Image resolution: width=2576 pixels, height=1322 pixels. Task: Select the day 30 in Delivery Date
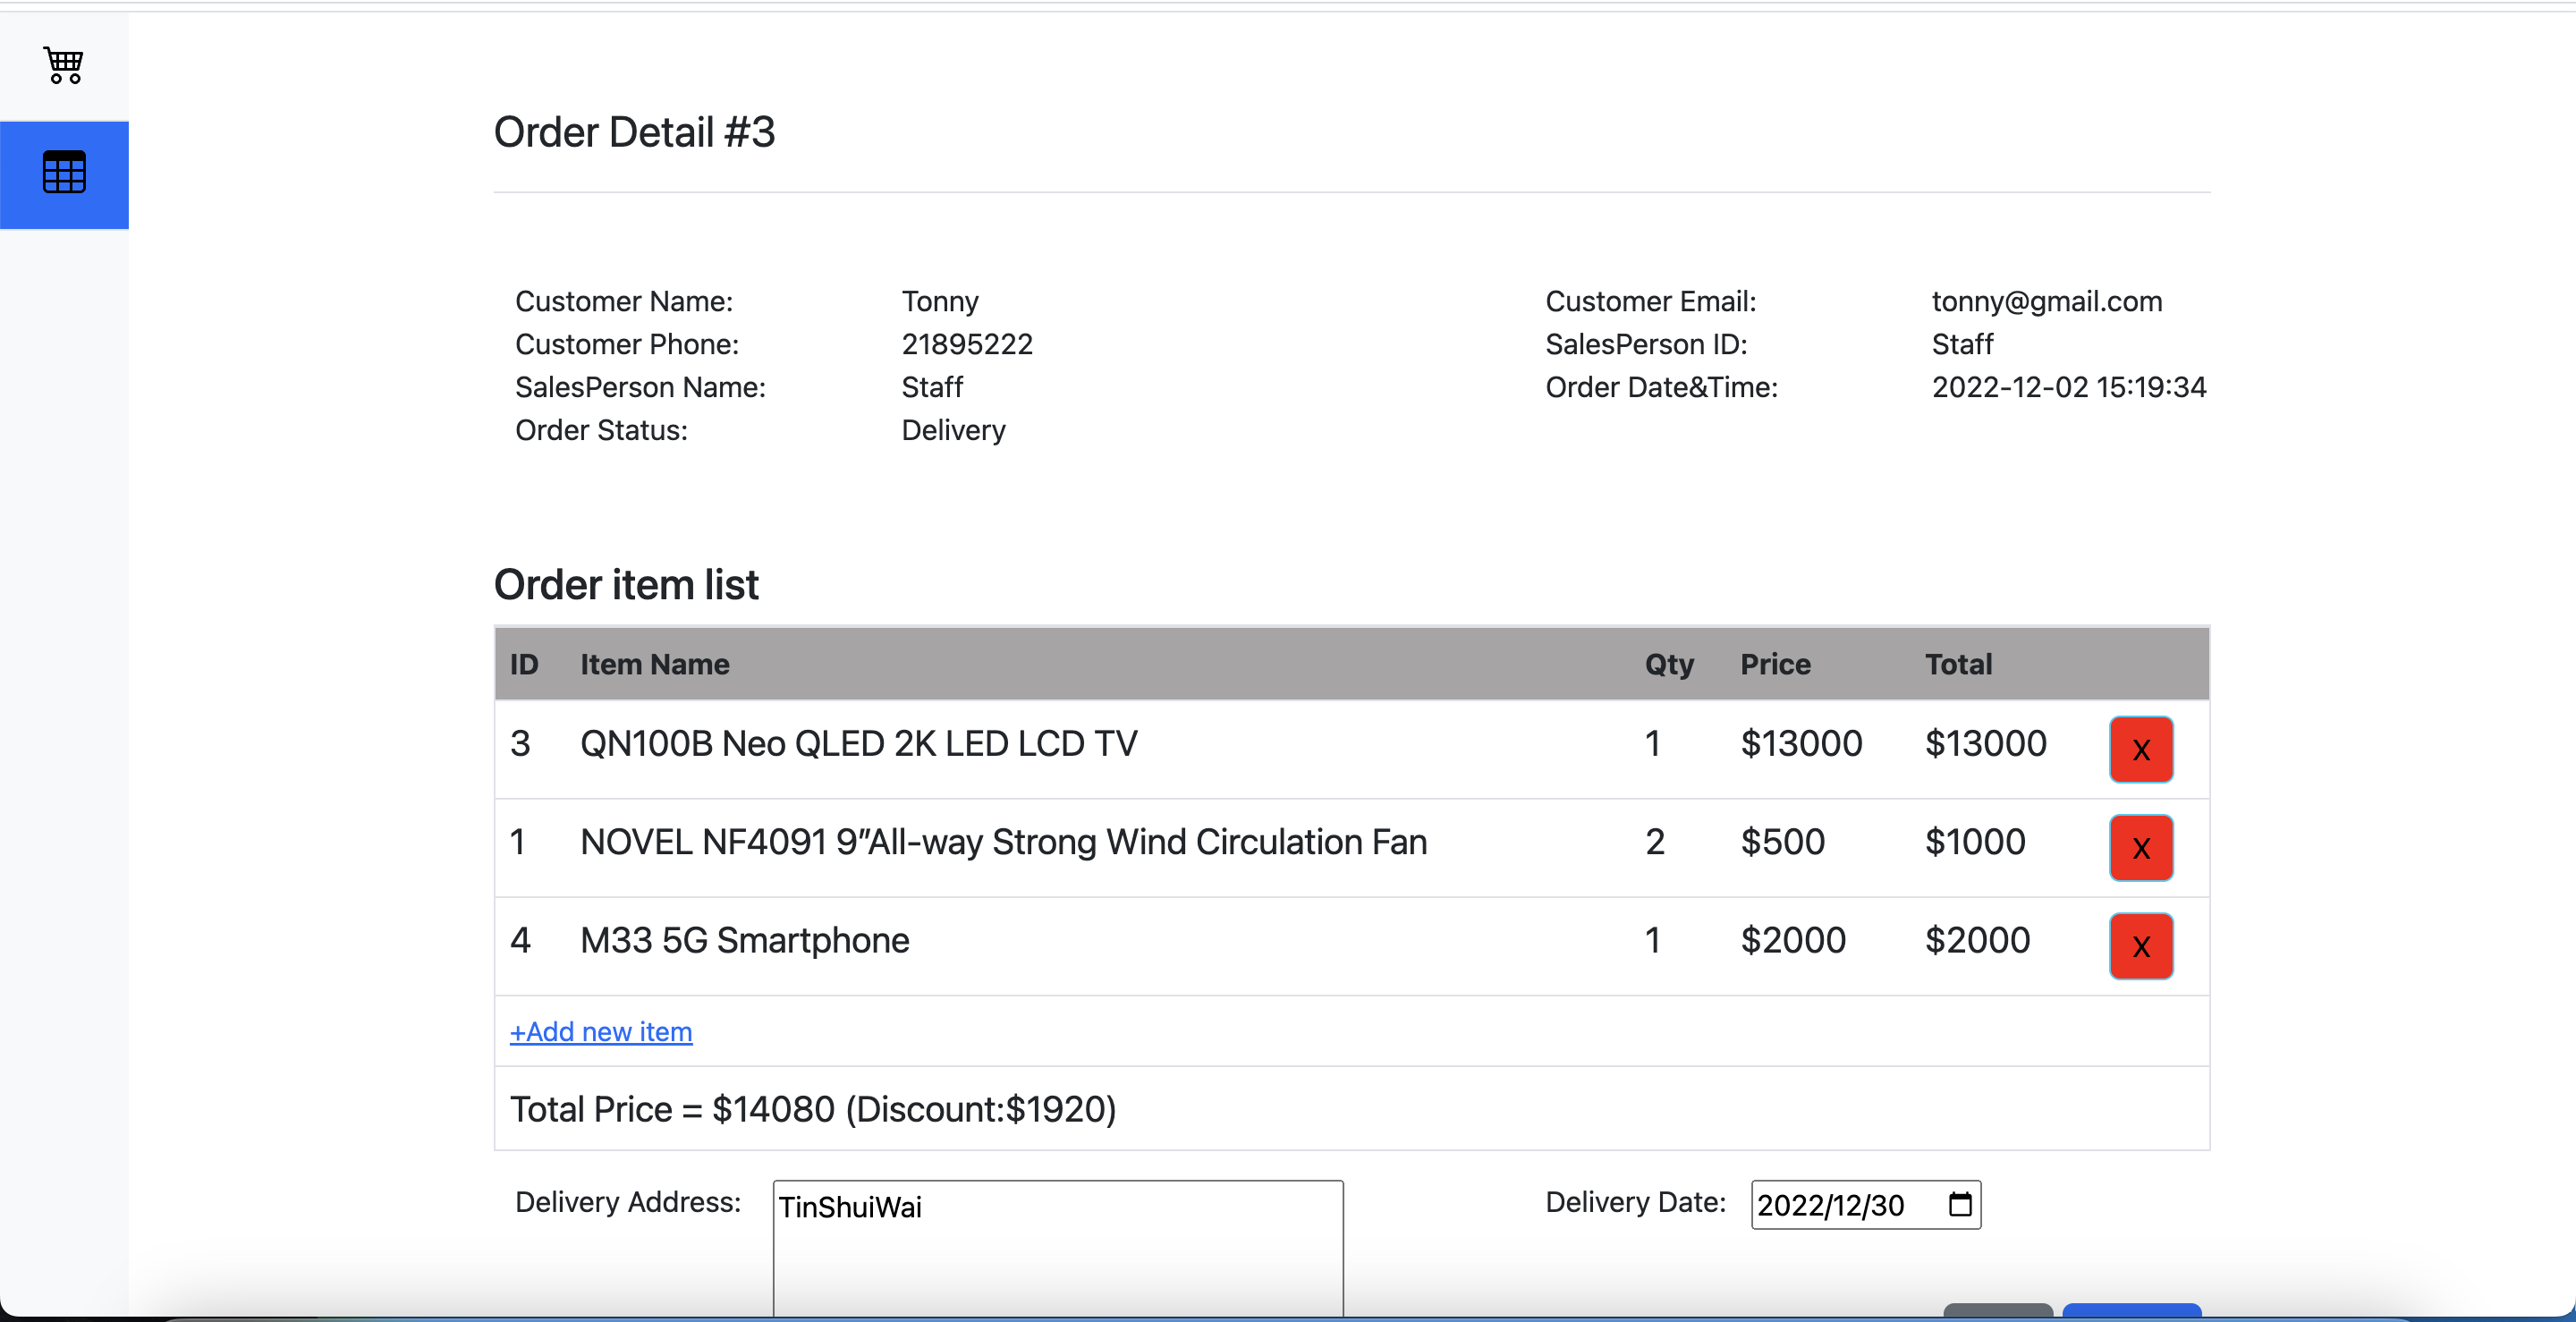coord(1886,1205)
